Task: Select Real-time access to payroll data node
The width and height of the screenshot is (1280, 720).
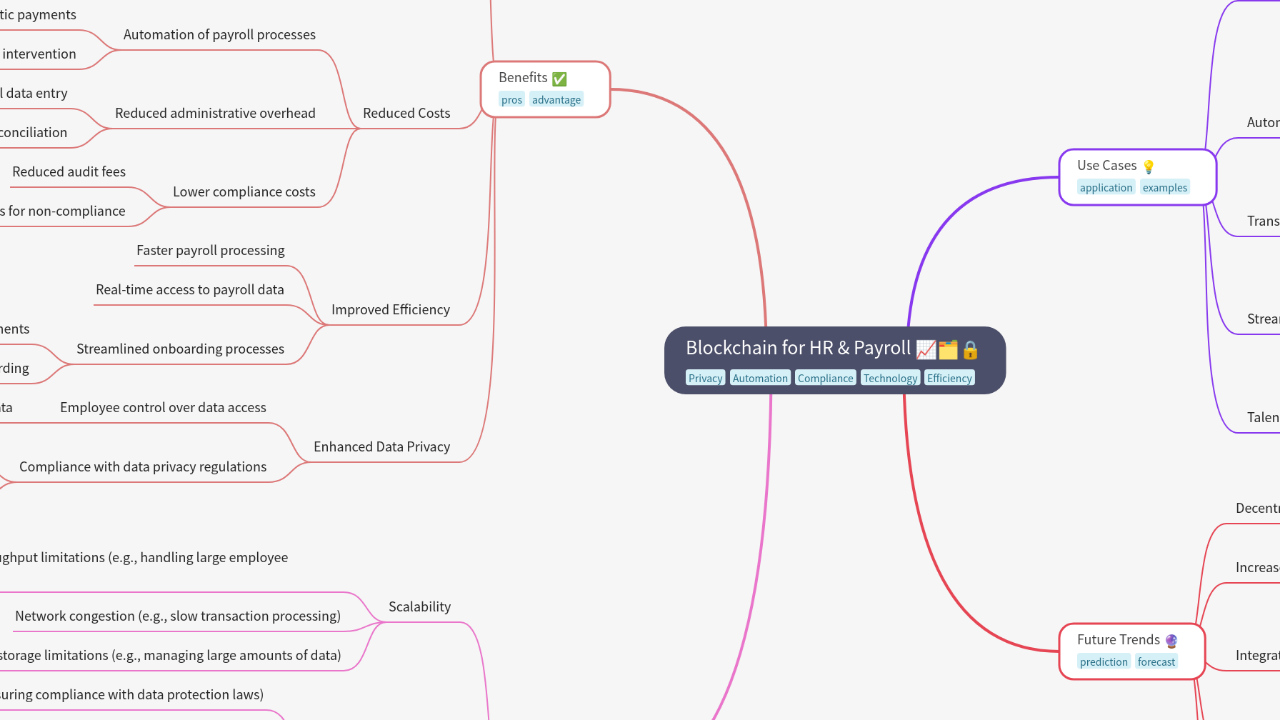Action: pos(190,289)
